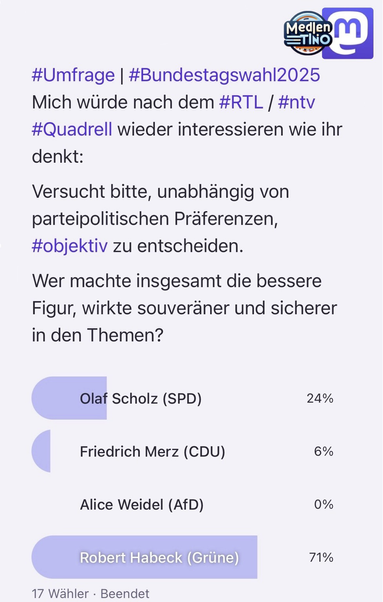Click the 24% result for Scholz

point(320,399)
